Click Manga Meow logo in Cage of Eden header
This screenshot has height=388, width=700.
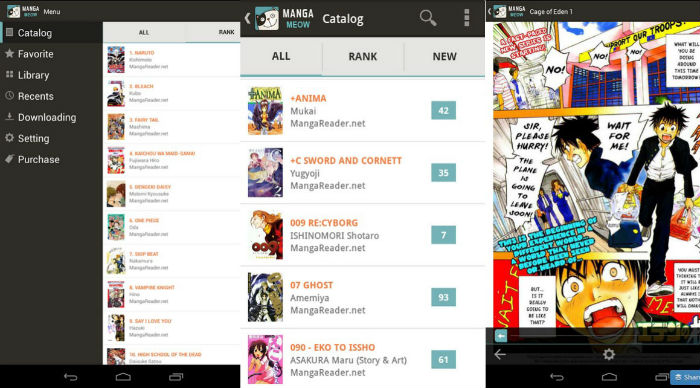pyautogui.click(x=509, y=12)
